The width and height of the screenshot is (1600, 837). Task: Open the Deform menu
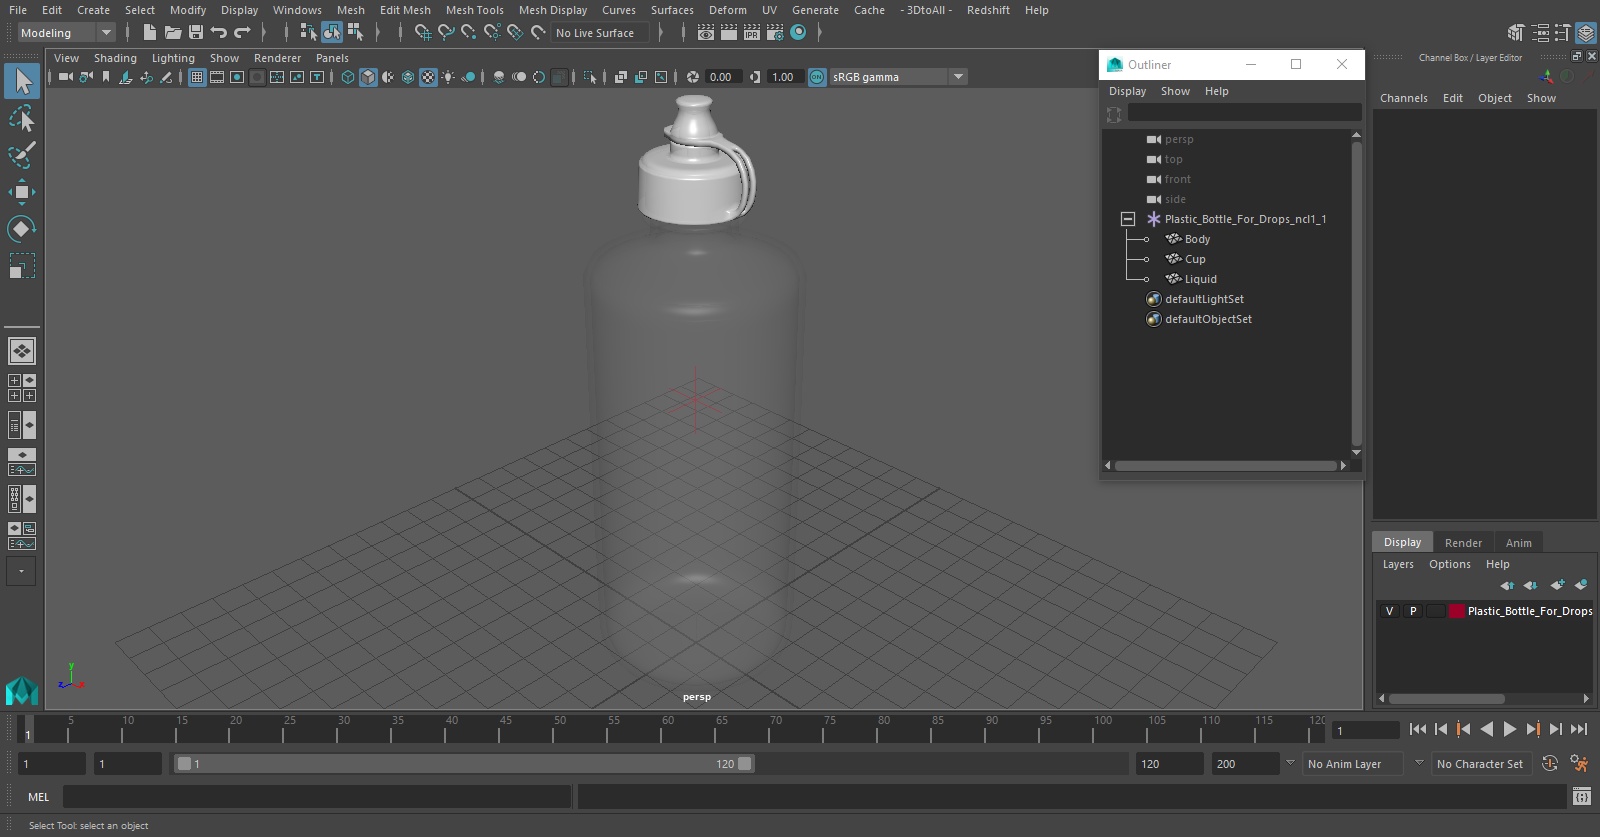pos(728,10)
